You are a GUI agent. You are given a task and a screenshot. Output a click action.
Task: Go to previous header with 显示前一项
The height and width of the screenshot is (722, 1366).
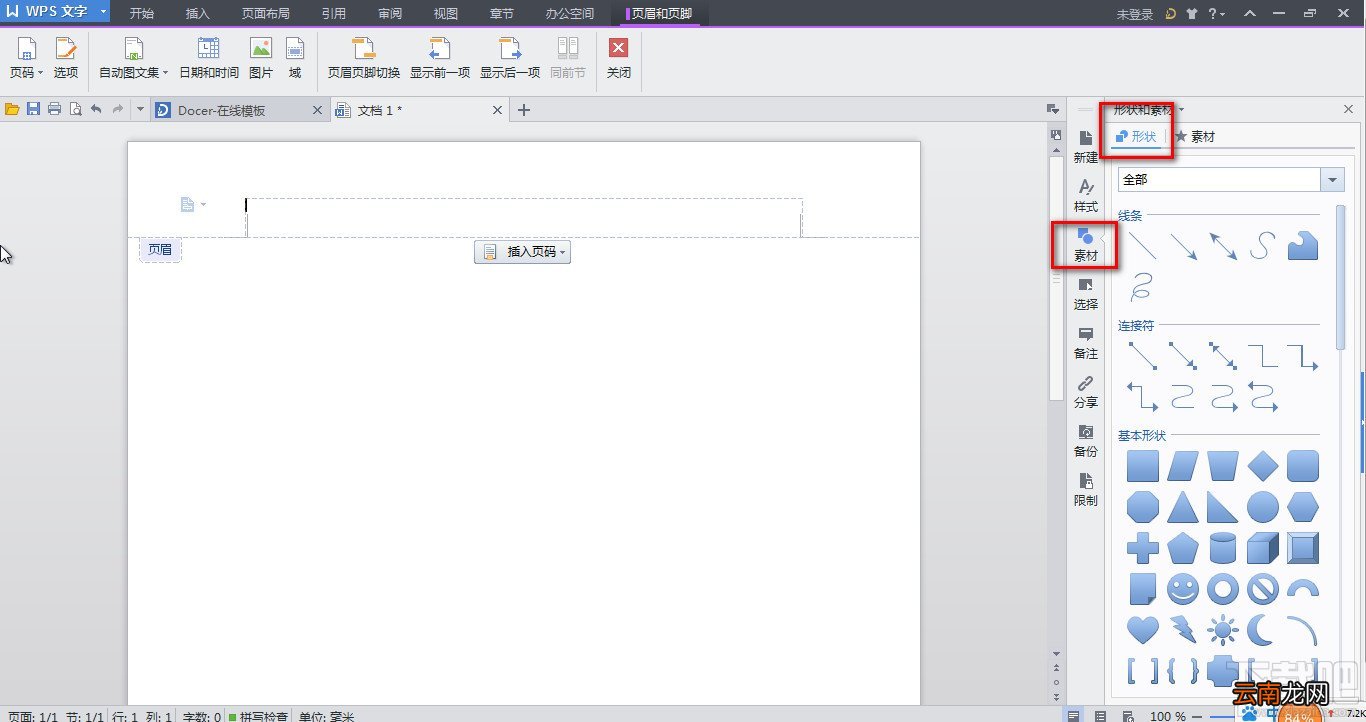pyautogui.click(x=440, y=58)
